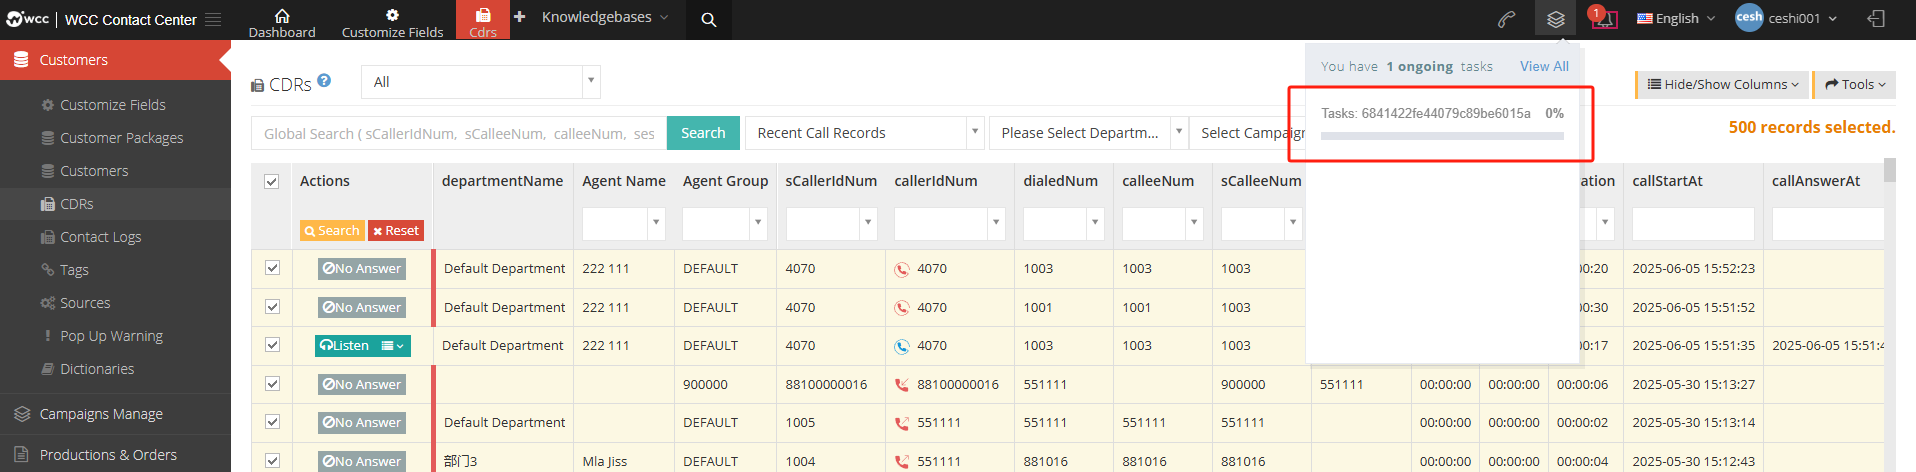Click the task progress bar
Viewport: 1916px width, 472px height.
pyautogui.click(x=1441, y=136)
